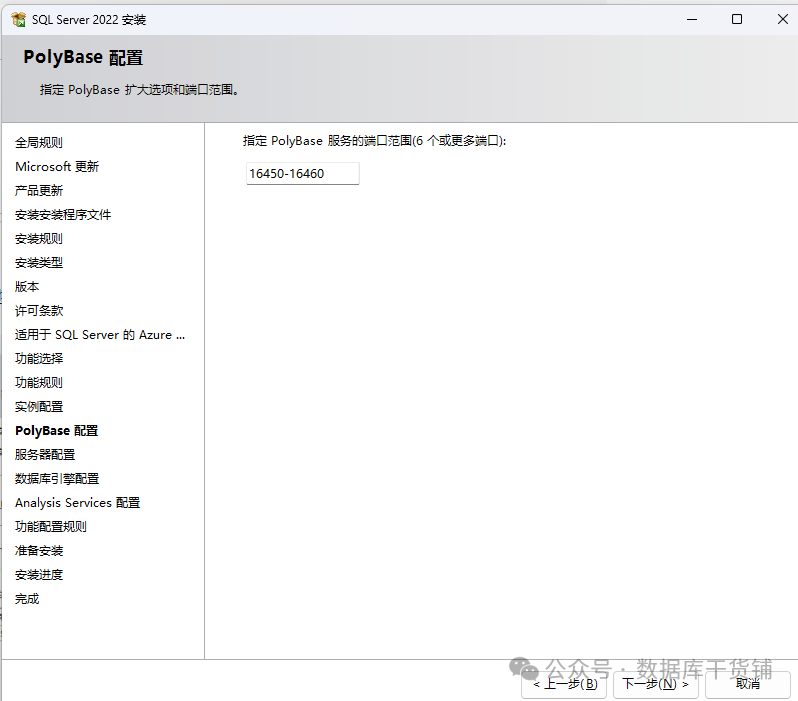Select 安装进度 in the step list

click(39, 575)
